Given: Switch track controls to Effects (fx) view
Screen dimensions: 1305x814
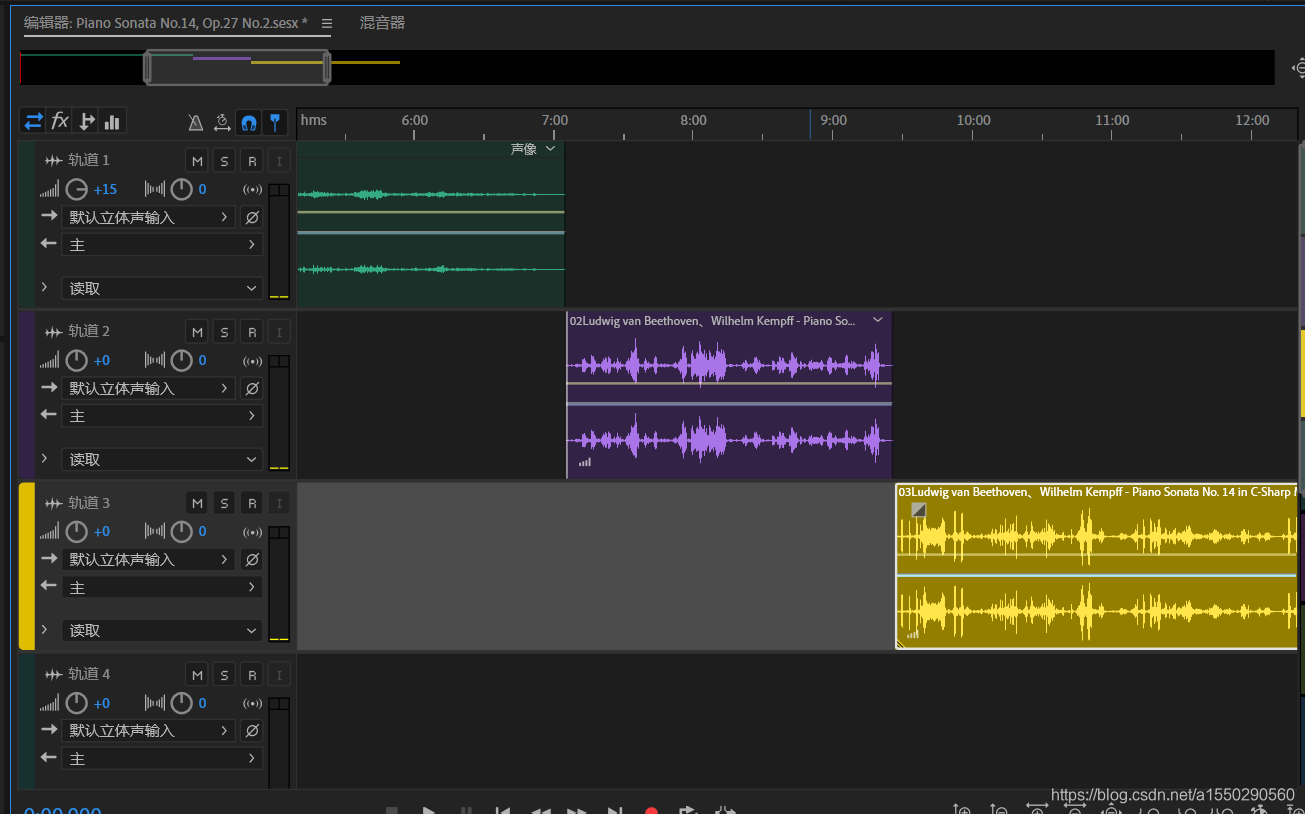Looking at the screenshot, I should [x=60, y=121].
